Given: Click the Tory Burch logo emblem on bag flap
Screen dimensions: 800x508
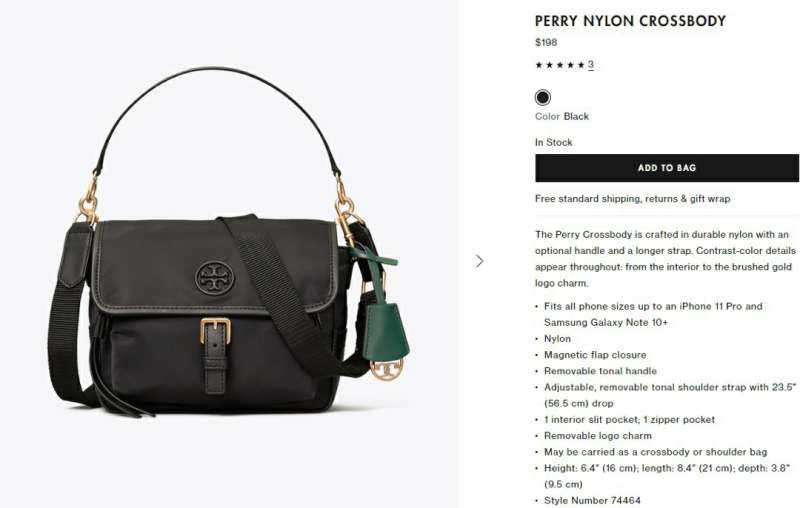Looking at the screenshot, I should click(214, 278).
